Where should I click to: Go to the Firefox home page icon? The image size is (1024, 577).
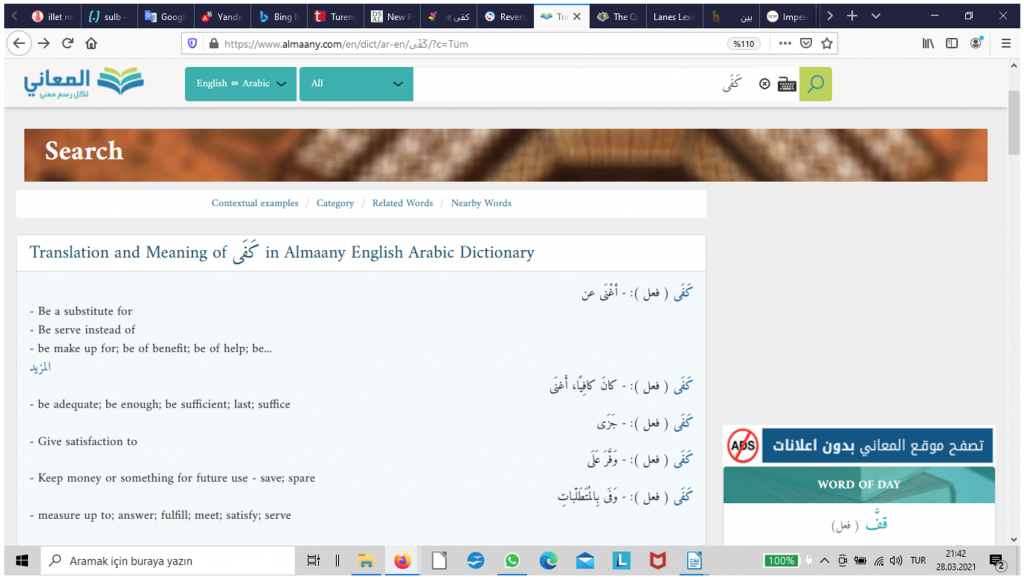[x=92, y=44]
